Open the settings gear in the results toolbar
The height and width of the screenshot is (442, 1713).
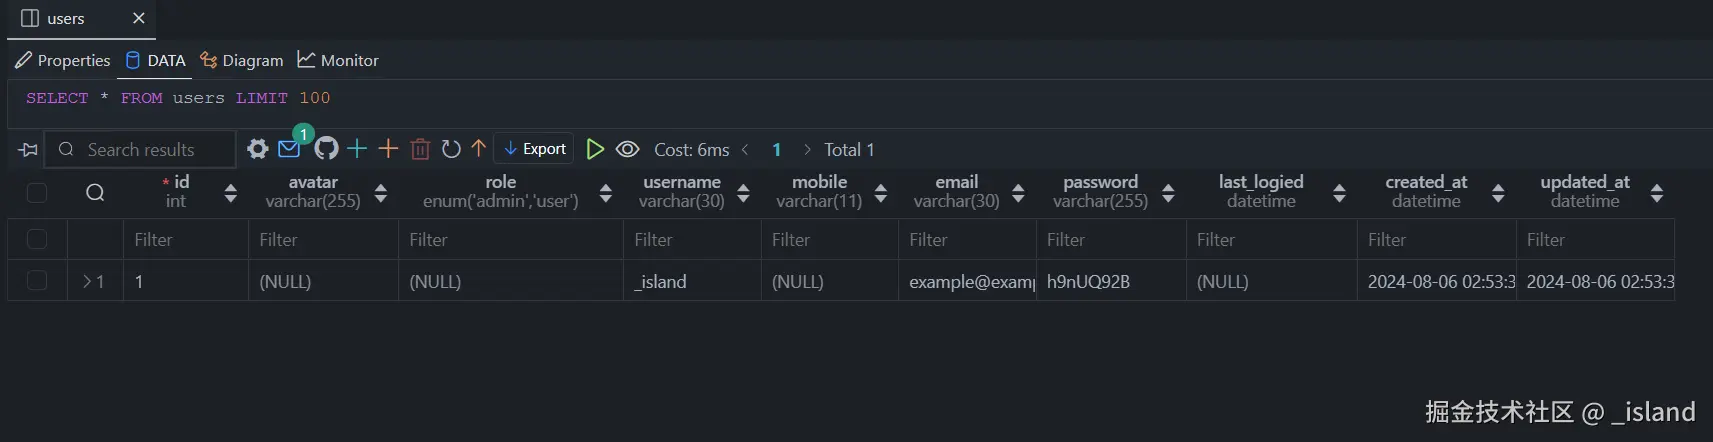(x=258, y=149)
